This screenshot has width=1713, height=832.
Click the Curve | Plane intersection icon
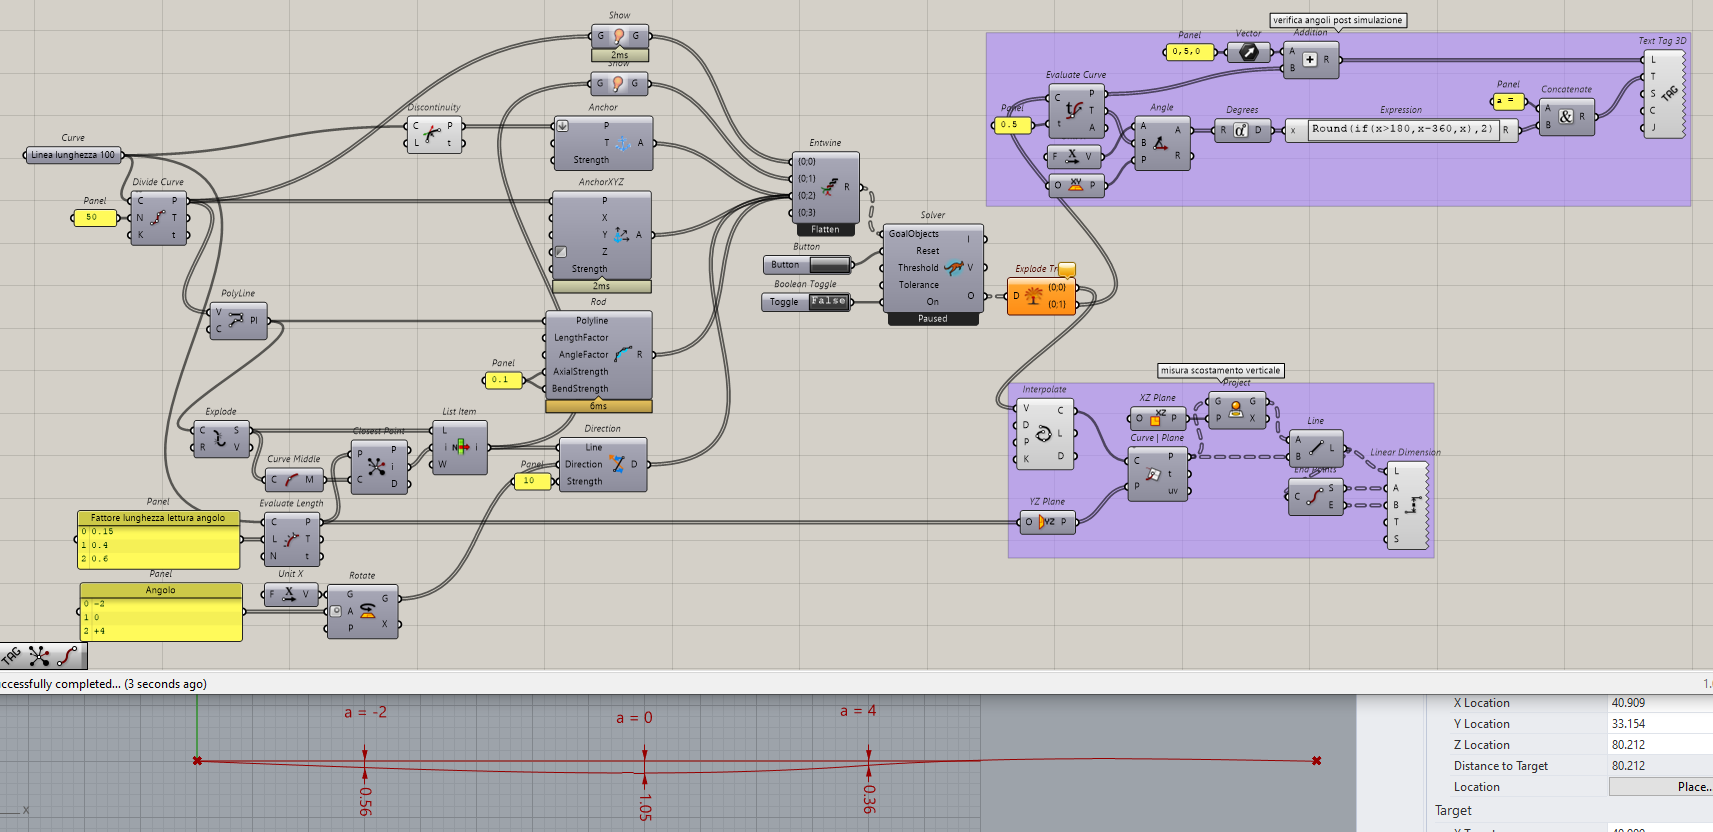pyautogui.click(x=1153, y=474)
